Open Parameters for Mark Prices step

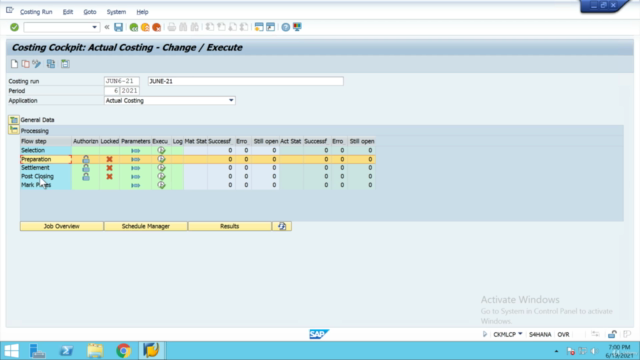(136, 185)
